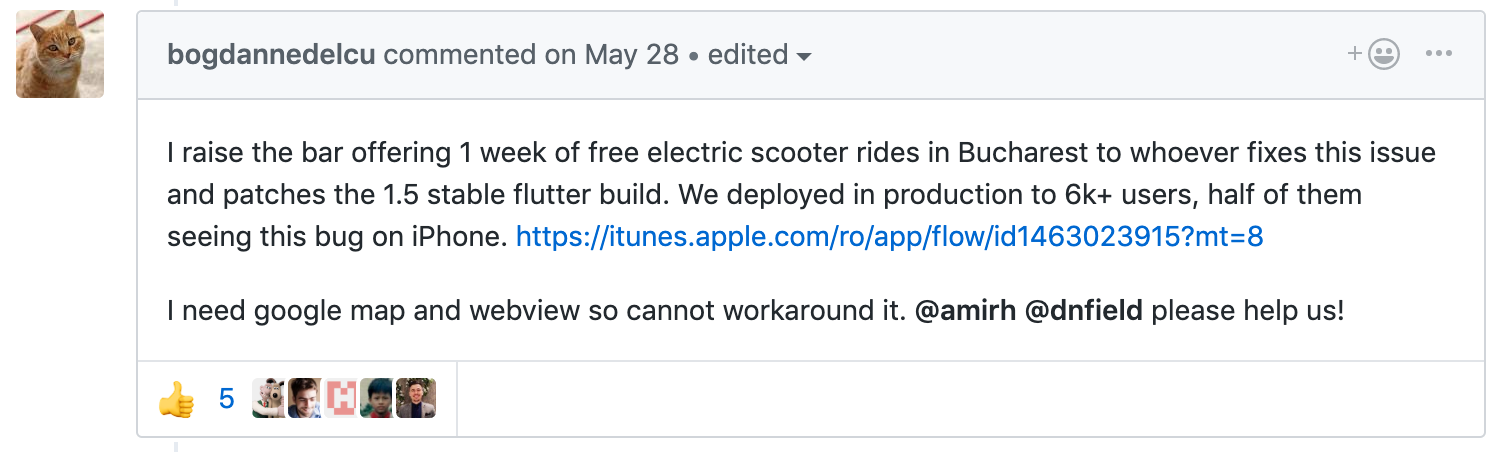Visit the @amirh mention profile
This screenshot has height=452, width=1500.
click(x=965, y=311)
